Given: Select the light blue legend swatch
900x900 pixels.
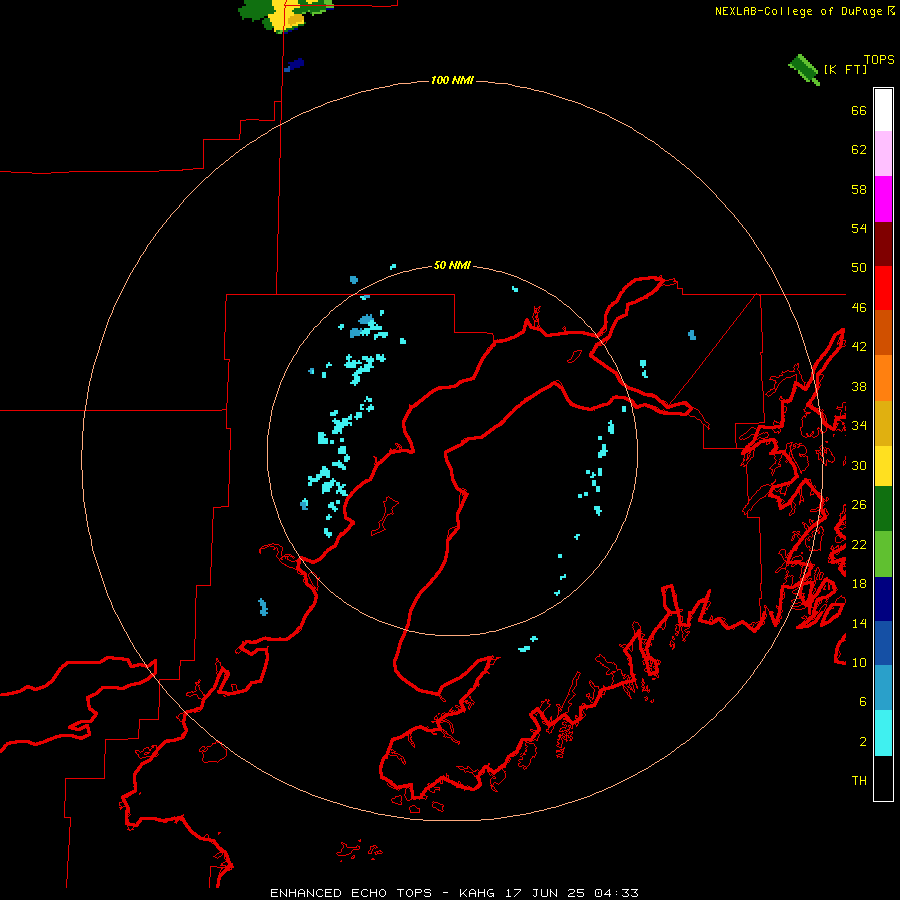Looking at the screenshot, I should coord(883,688).
